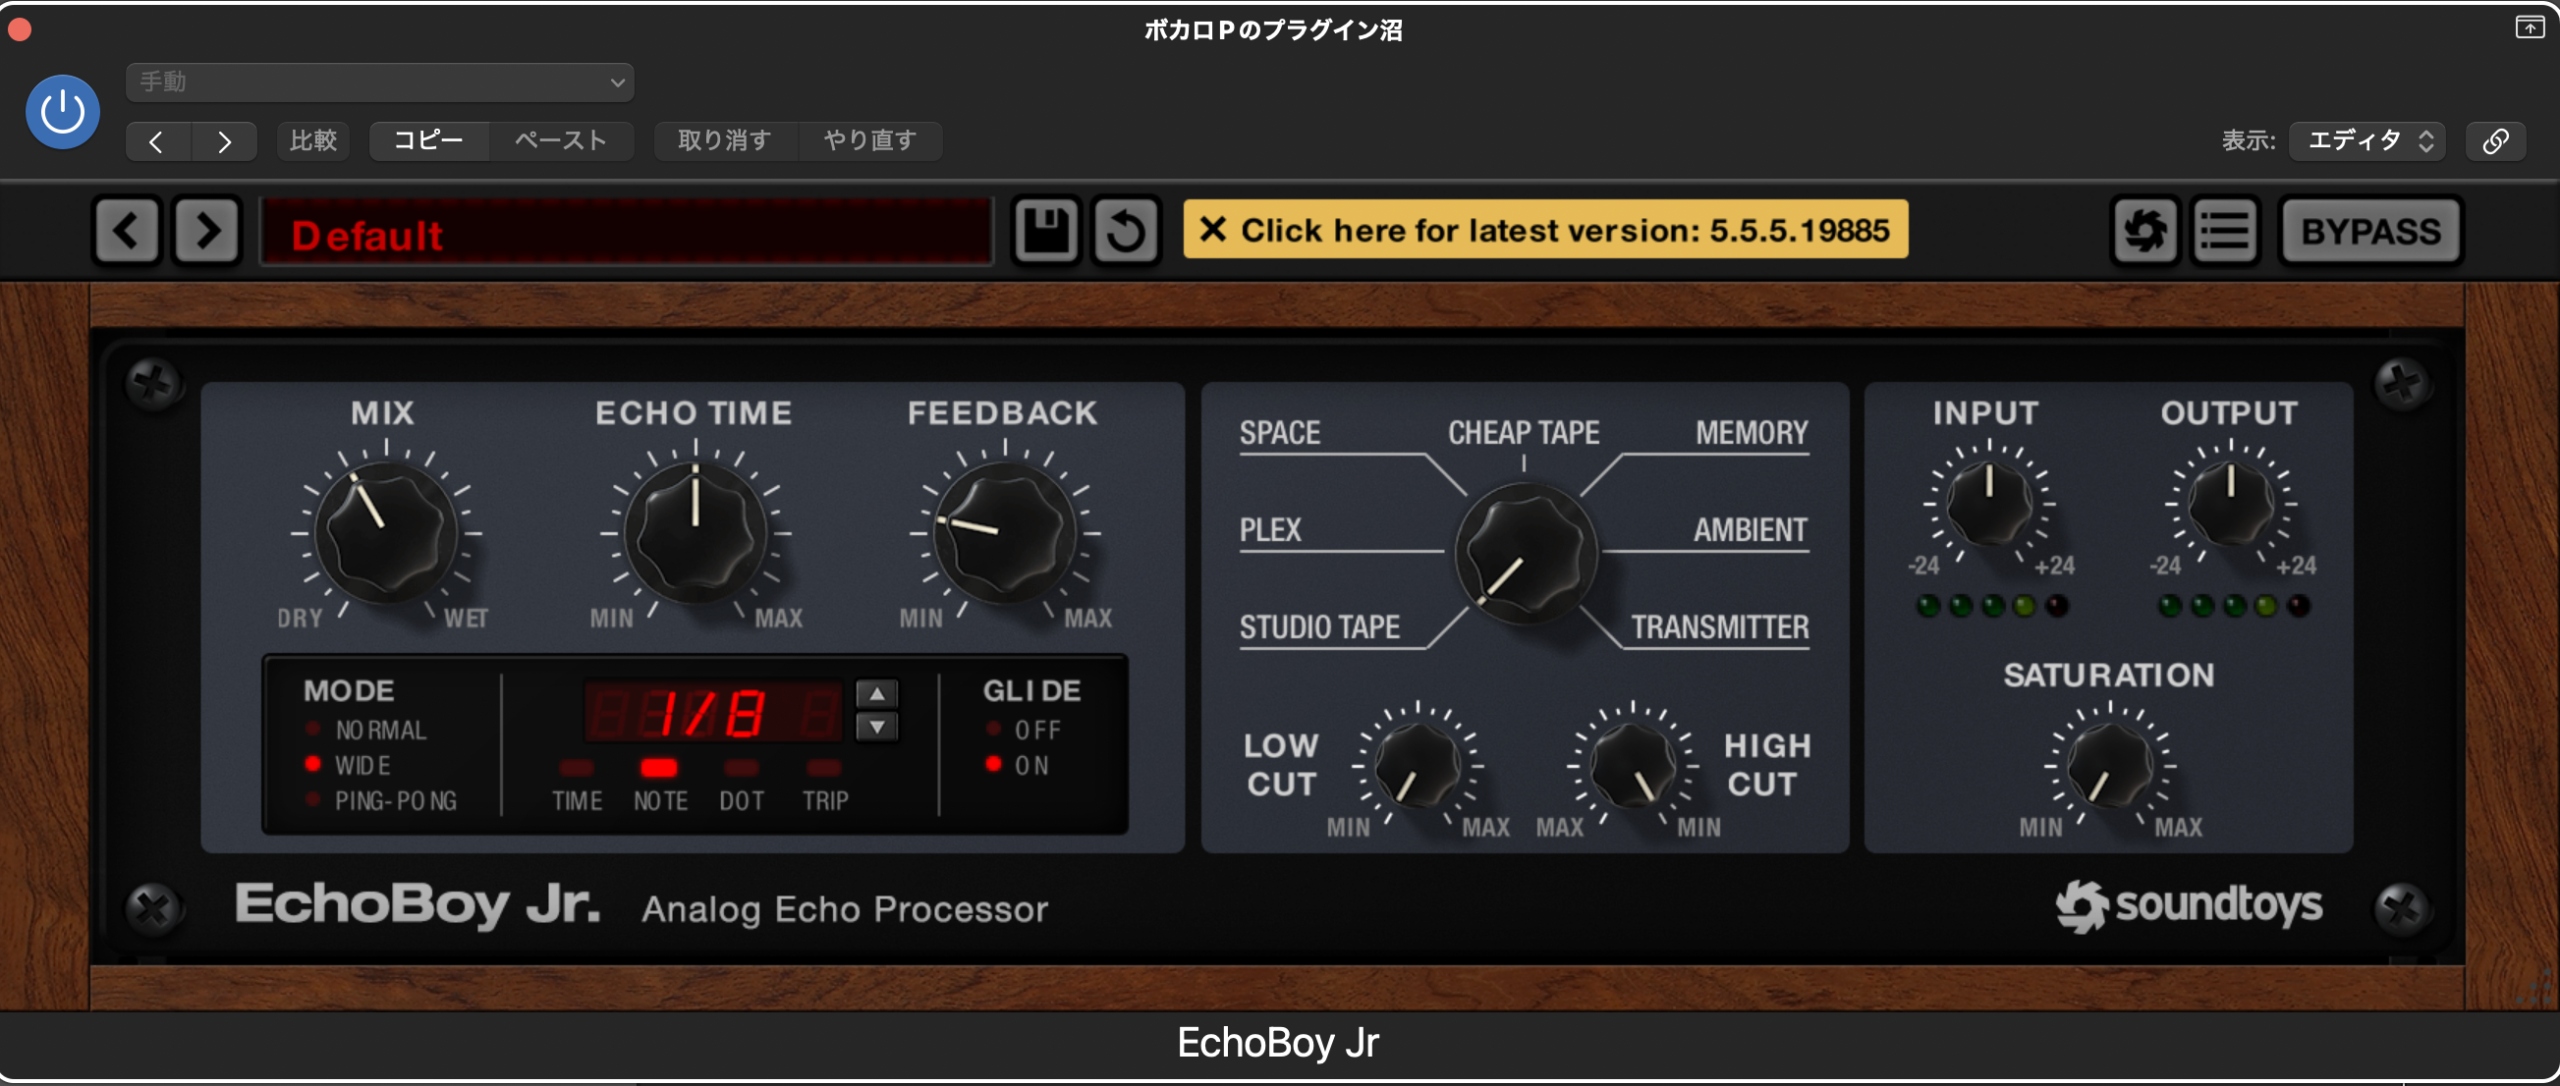Set GLIDE to ON
Image resolution: width=2560 pixels, height=1086 pixels.
click(x=1018, y=765)
